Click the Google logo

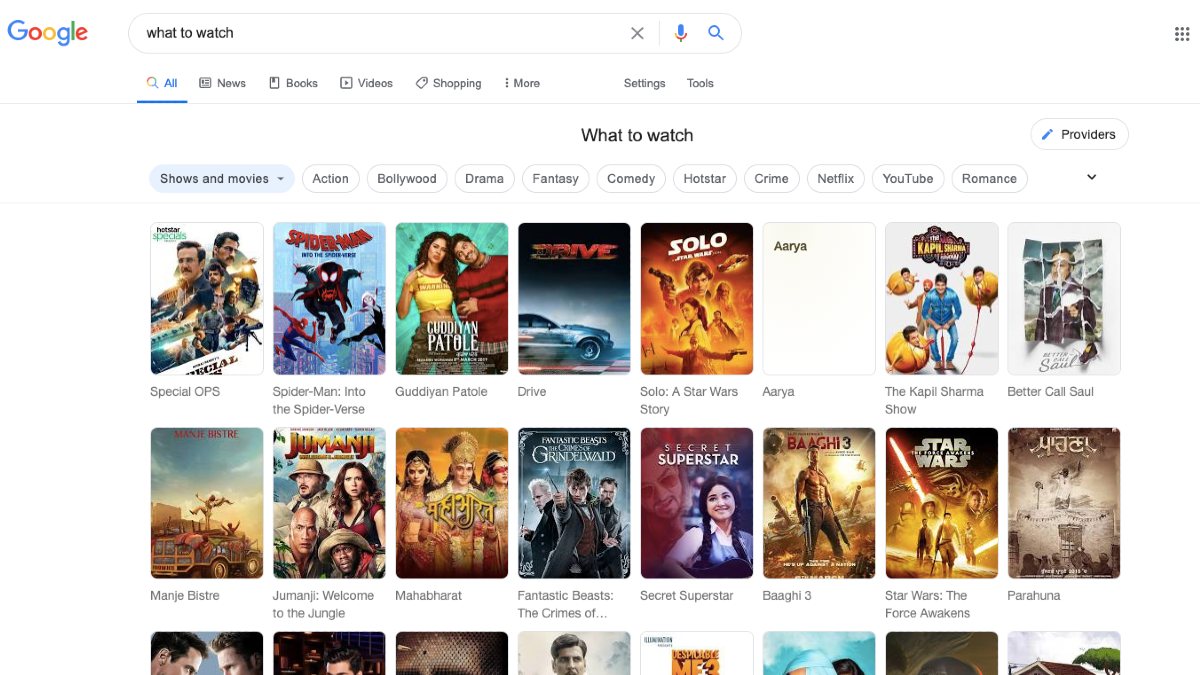coord(47,31)
